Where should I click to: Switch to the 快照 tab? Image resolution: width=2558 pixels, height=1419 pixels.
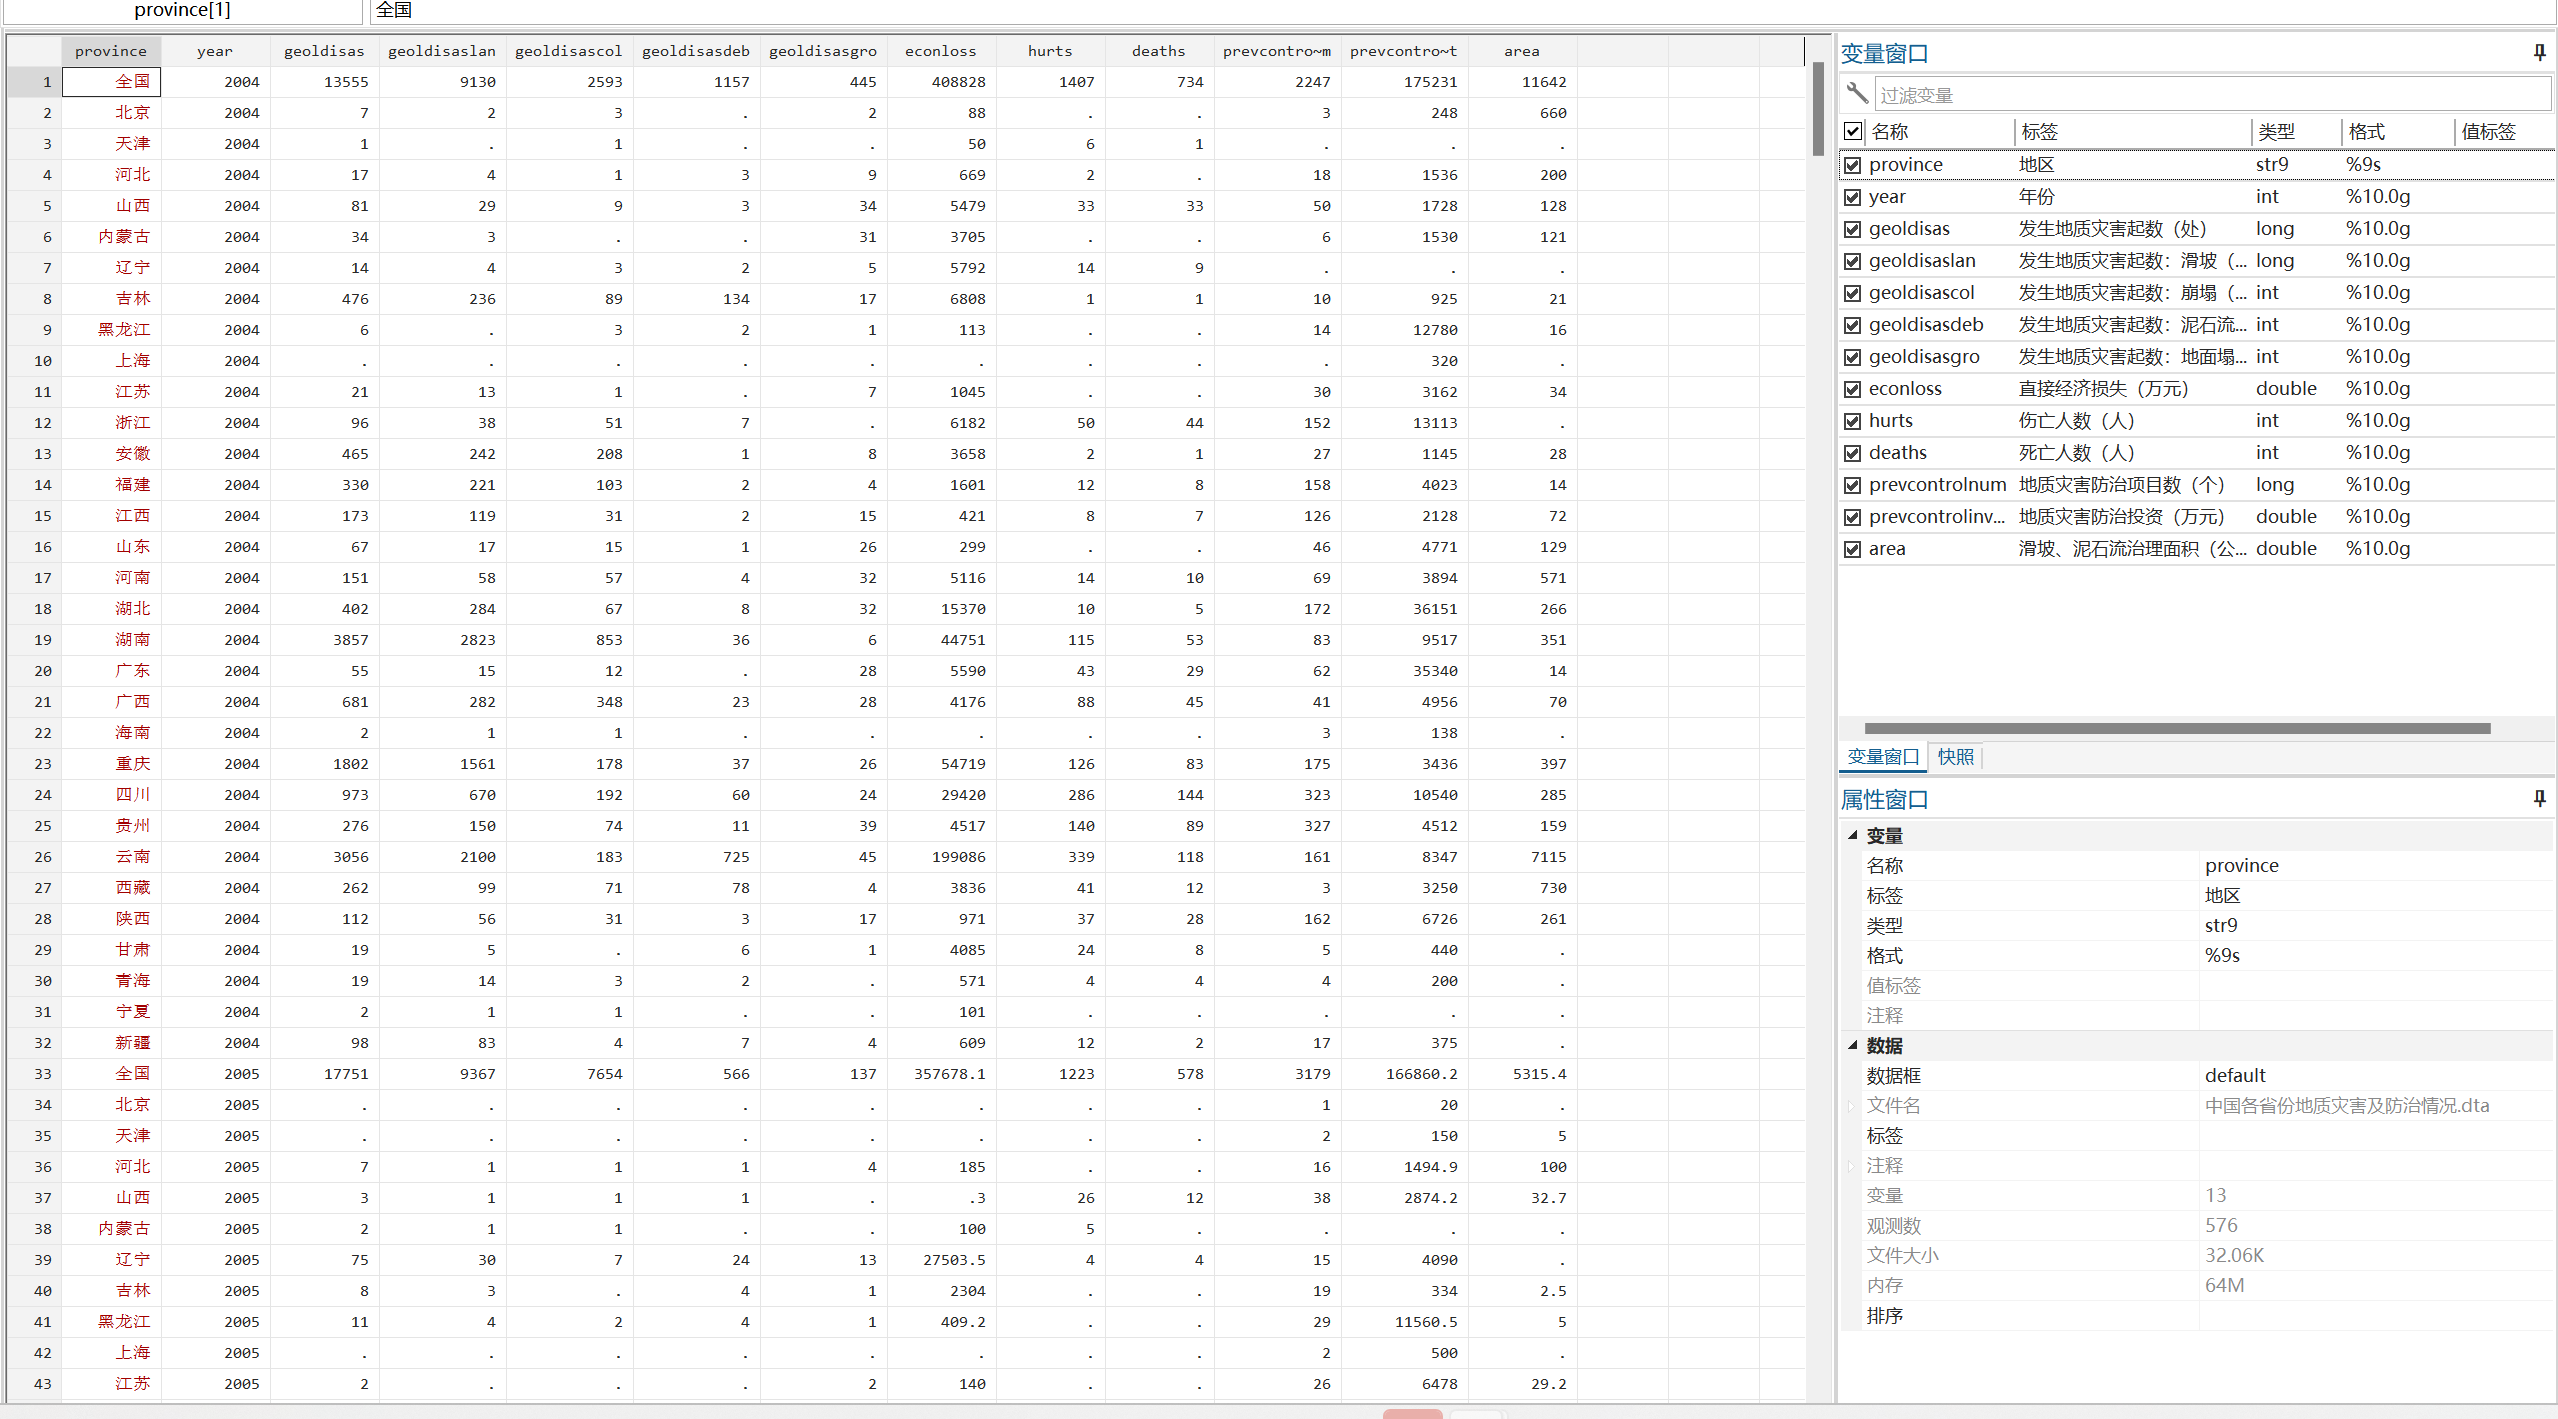click(1955, 757)
